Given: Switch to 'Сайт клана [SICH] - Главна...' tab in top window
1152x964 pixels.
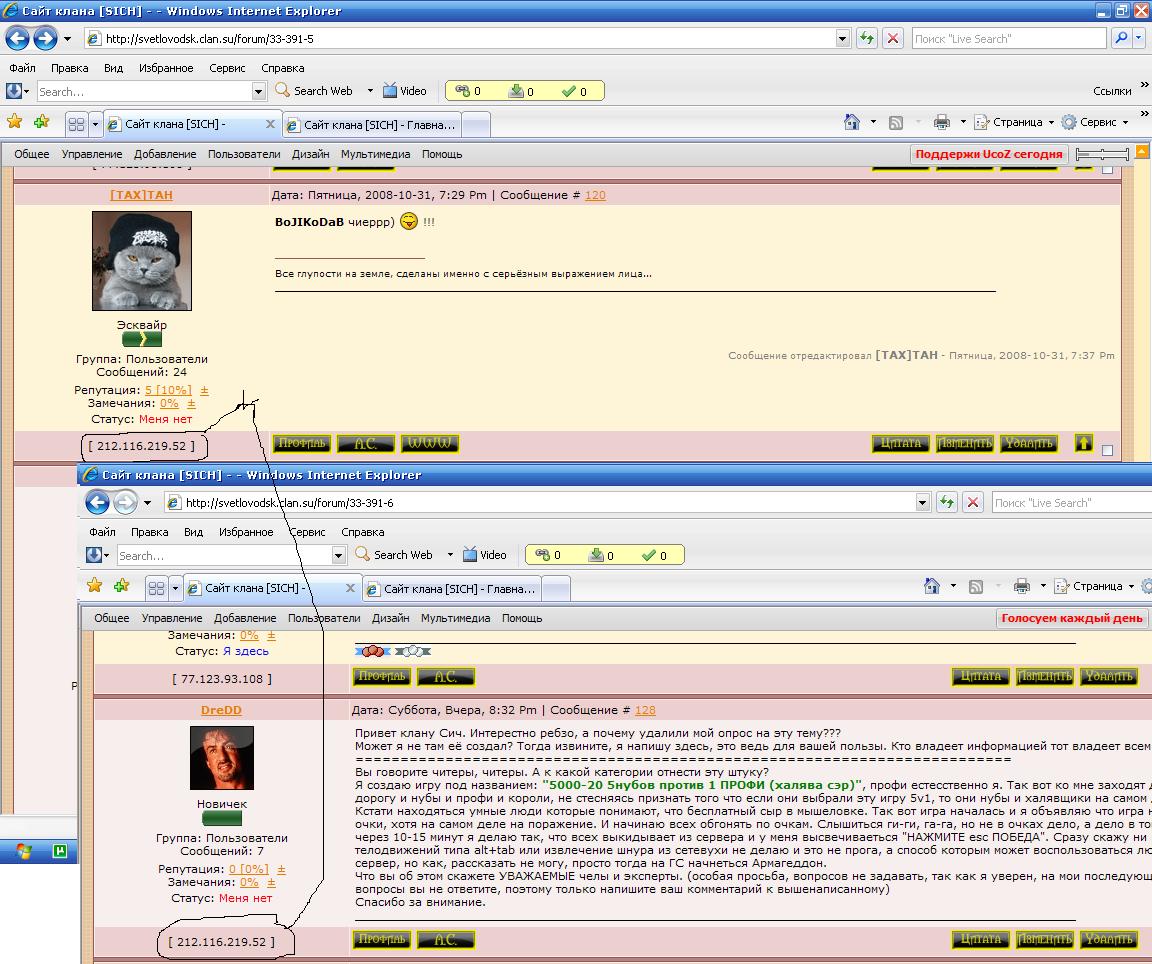Looking at the screenshot, I should tap(372, 125).
